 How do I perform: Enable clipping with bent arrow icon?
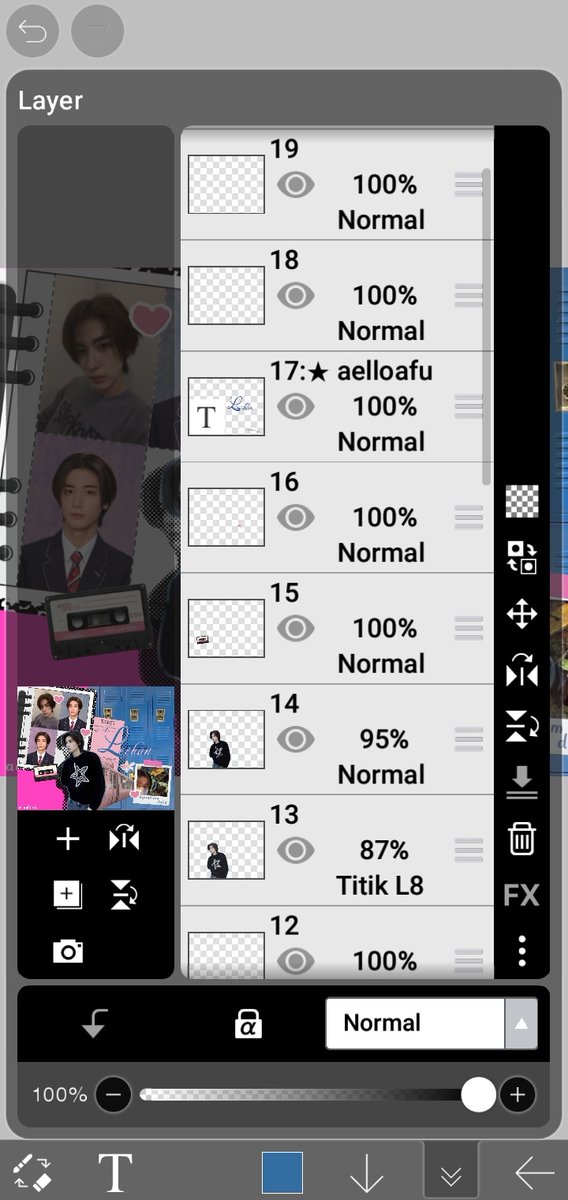95,1023
